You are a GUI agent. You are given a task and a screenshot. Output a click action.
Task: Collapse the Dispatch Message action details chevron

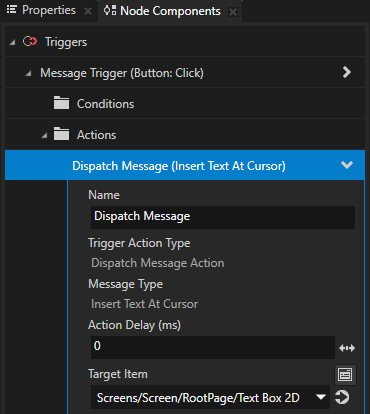point(347,165)
